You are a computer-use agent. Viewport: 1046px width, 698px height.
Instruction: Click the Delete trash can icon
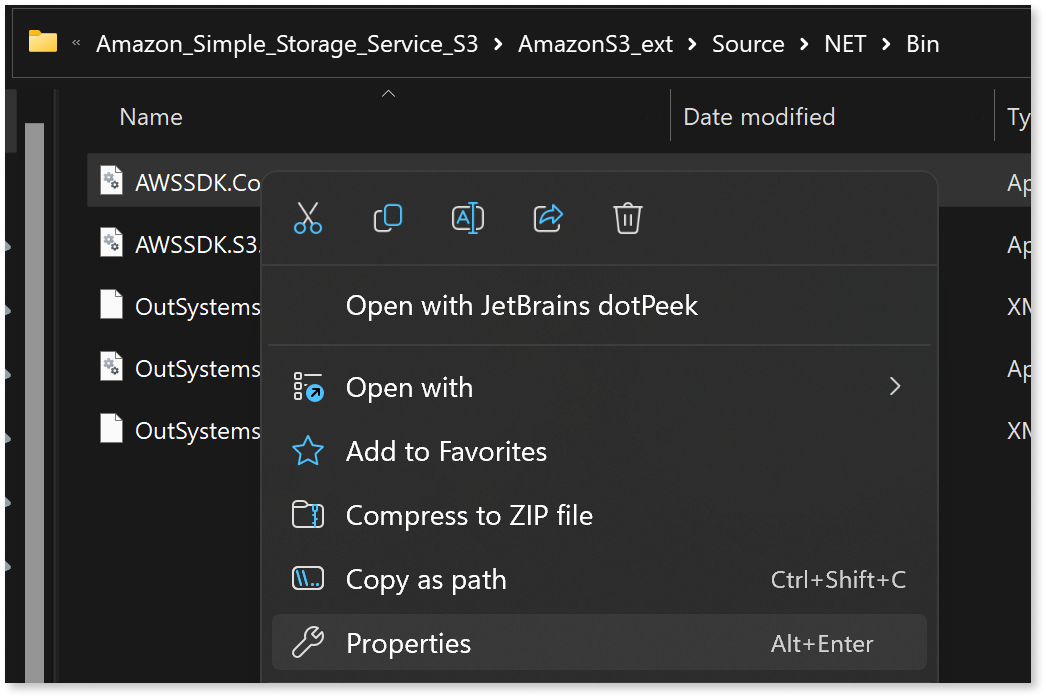[628, 218]
